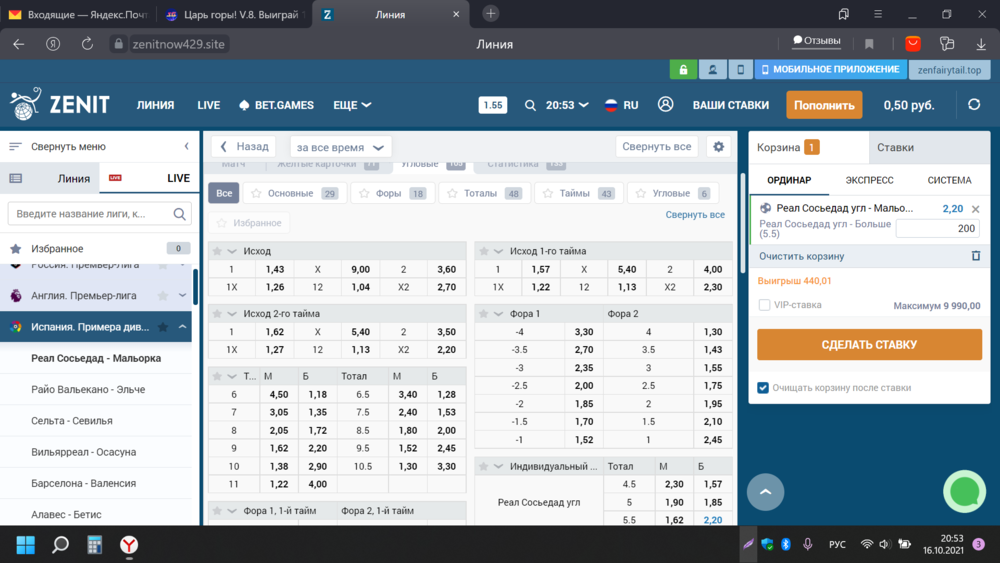1000x563 pixels.
Task: Open the за все время dropdown
Action: [341, 147]
